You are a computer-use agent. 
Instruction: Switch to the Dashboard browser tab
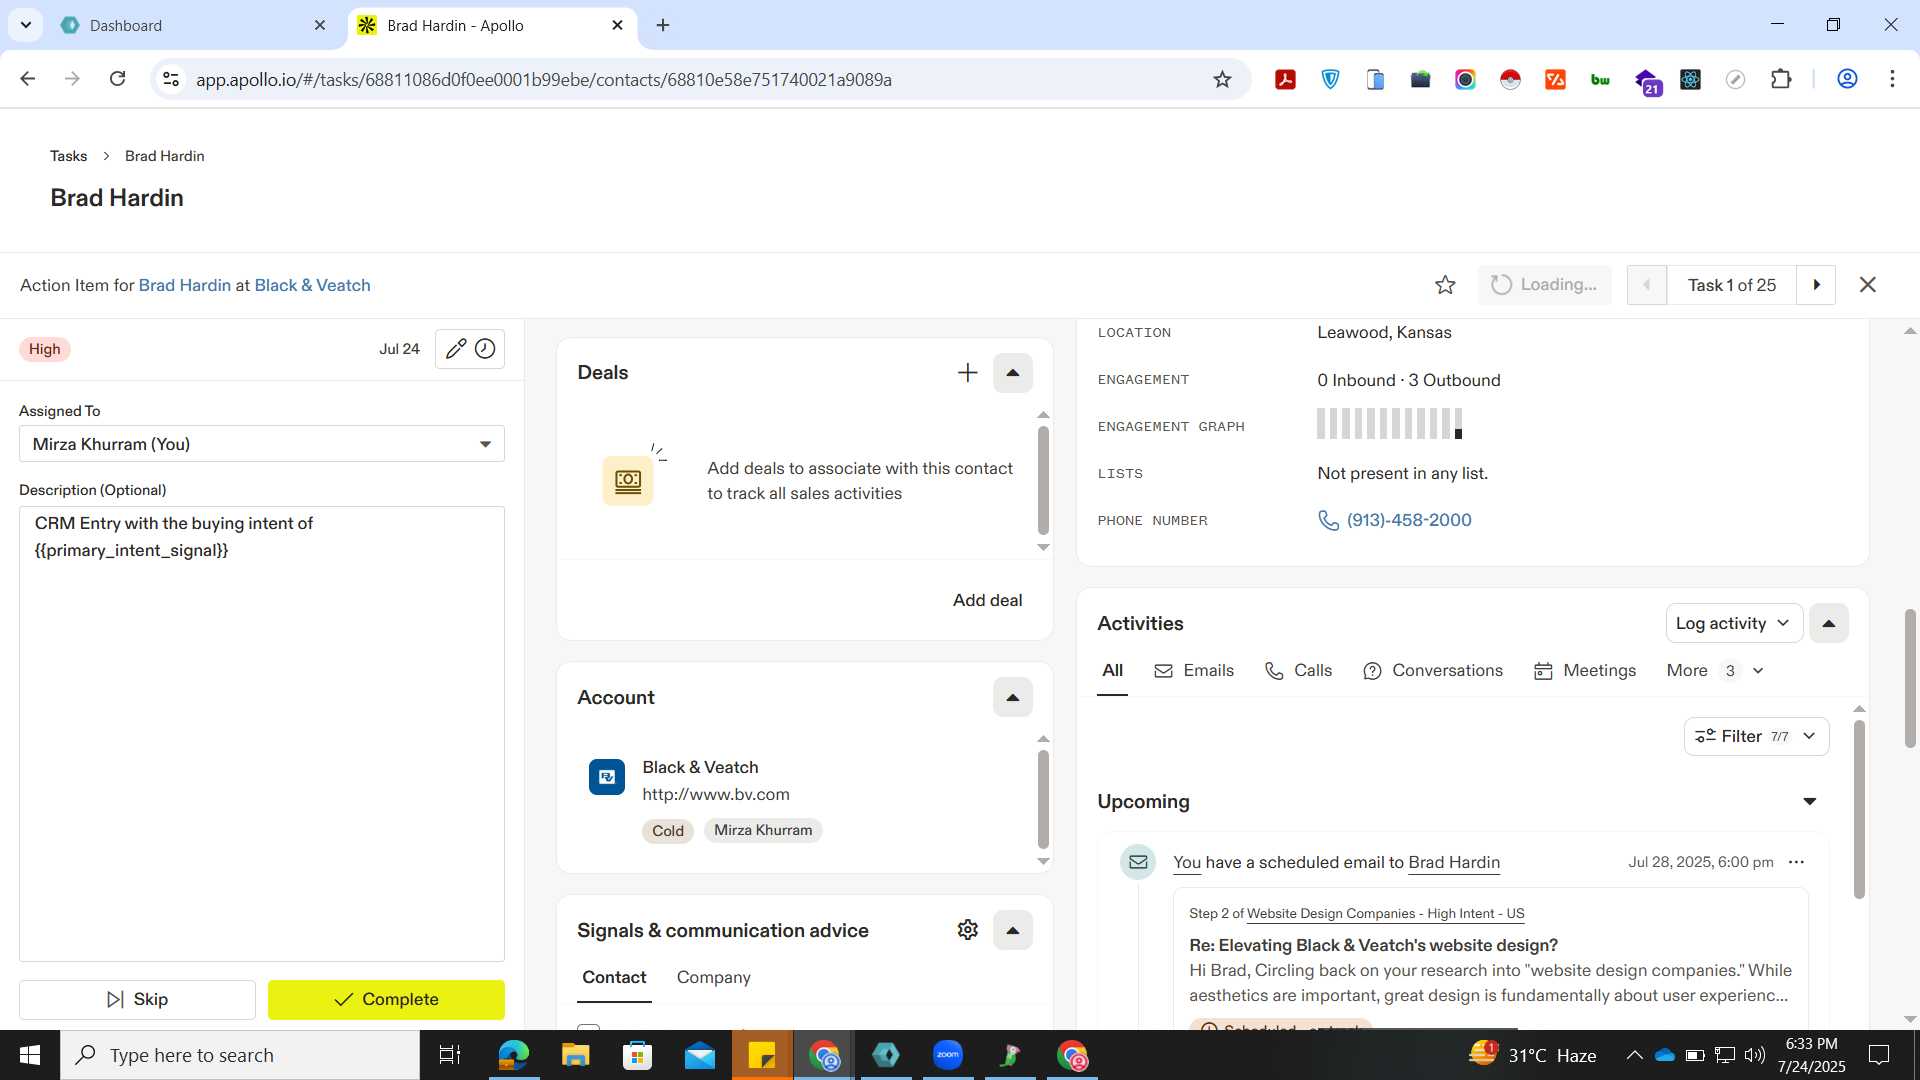click(195, 25)
